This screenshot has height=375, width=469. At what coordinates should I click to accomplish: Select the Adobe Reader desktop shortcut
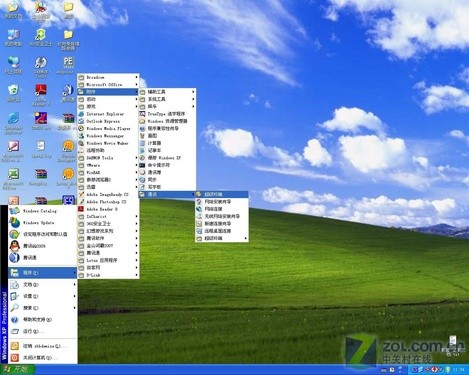pos(41,95)
